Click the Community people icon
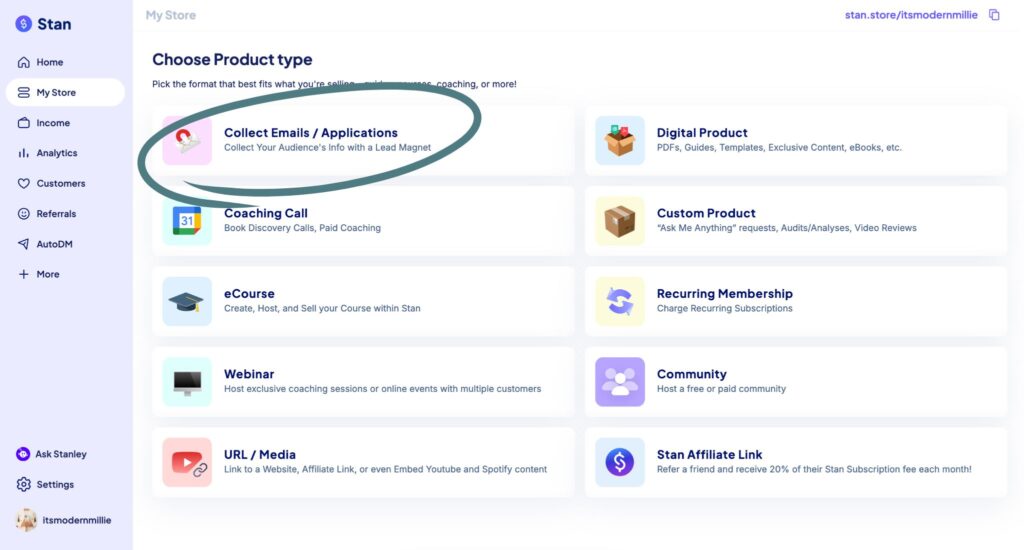The image size is (1024, 550). pyautogui.click(x=620, y=382)
